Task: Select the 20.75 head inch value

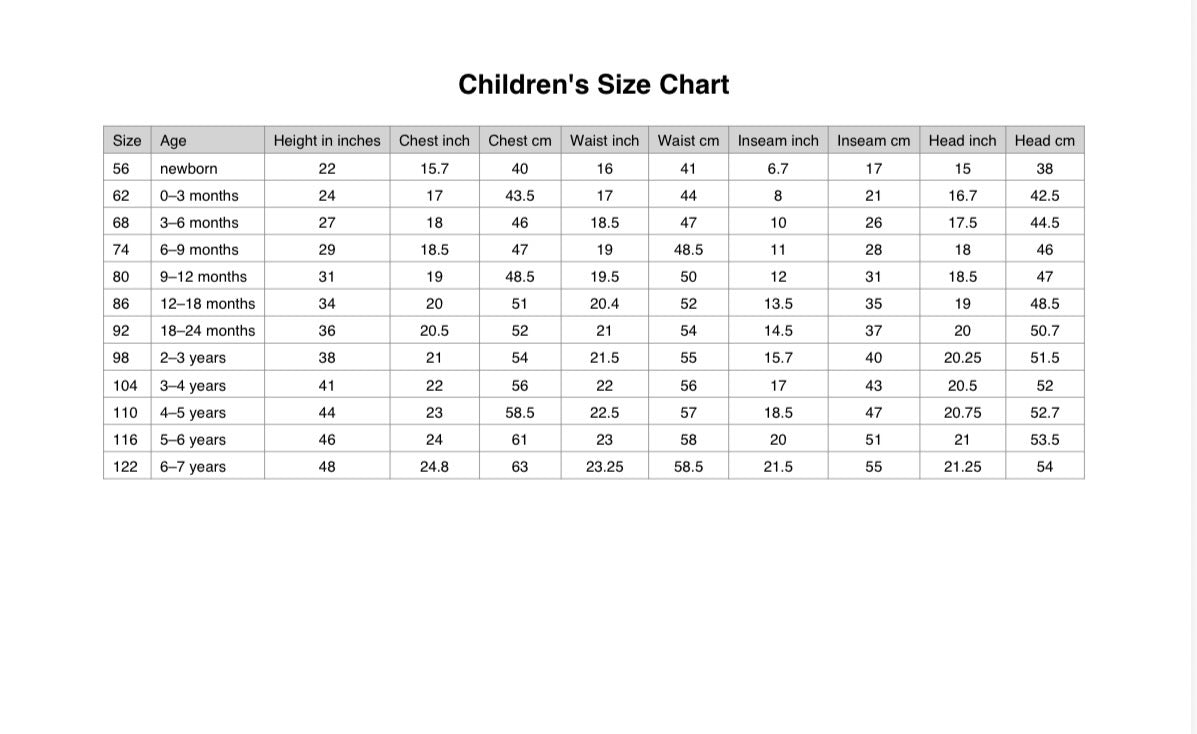Action: (962, 413)
